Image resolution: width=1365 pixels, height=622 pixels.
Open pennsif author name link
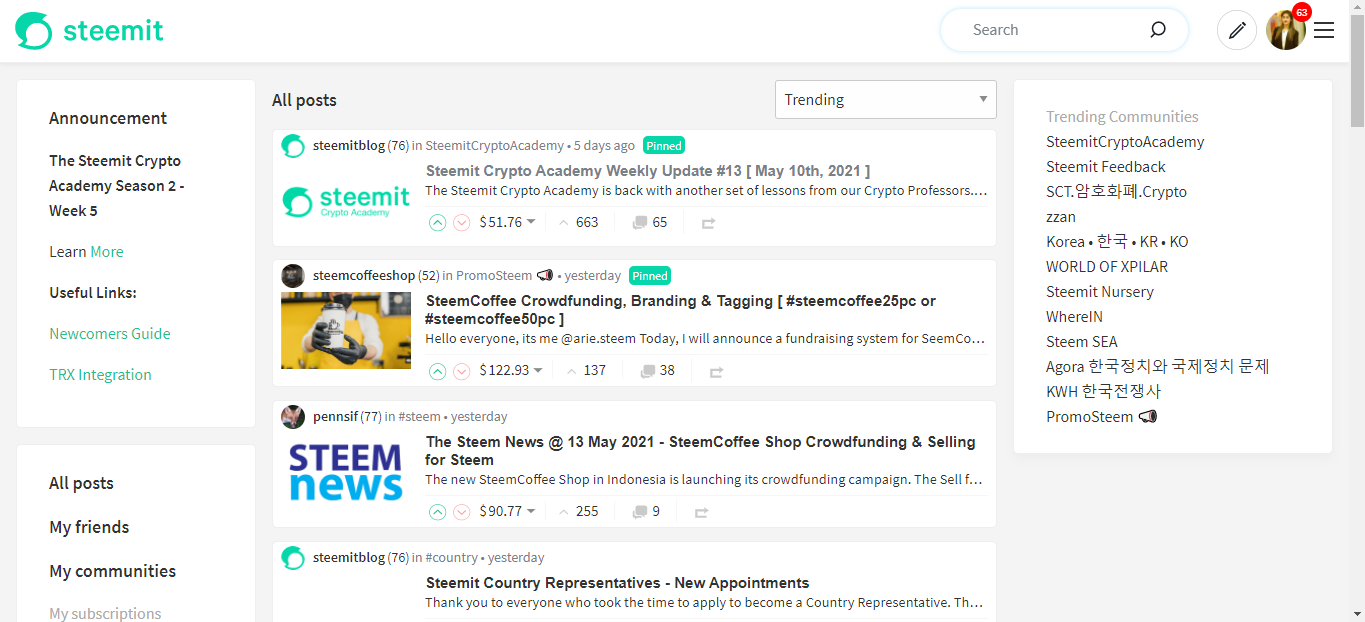[335, 417]
